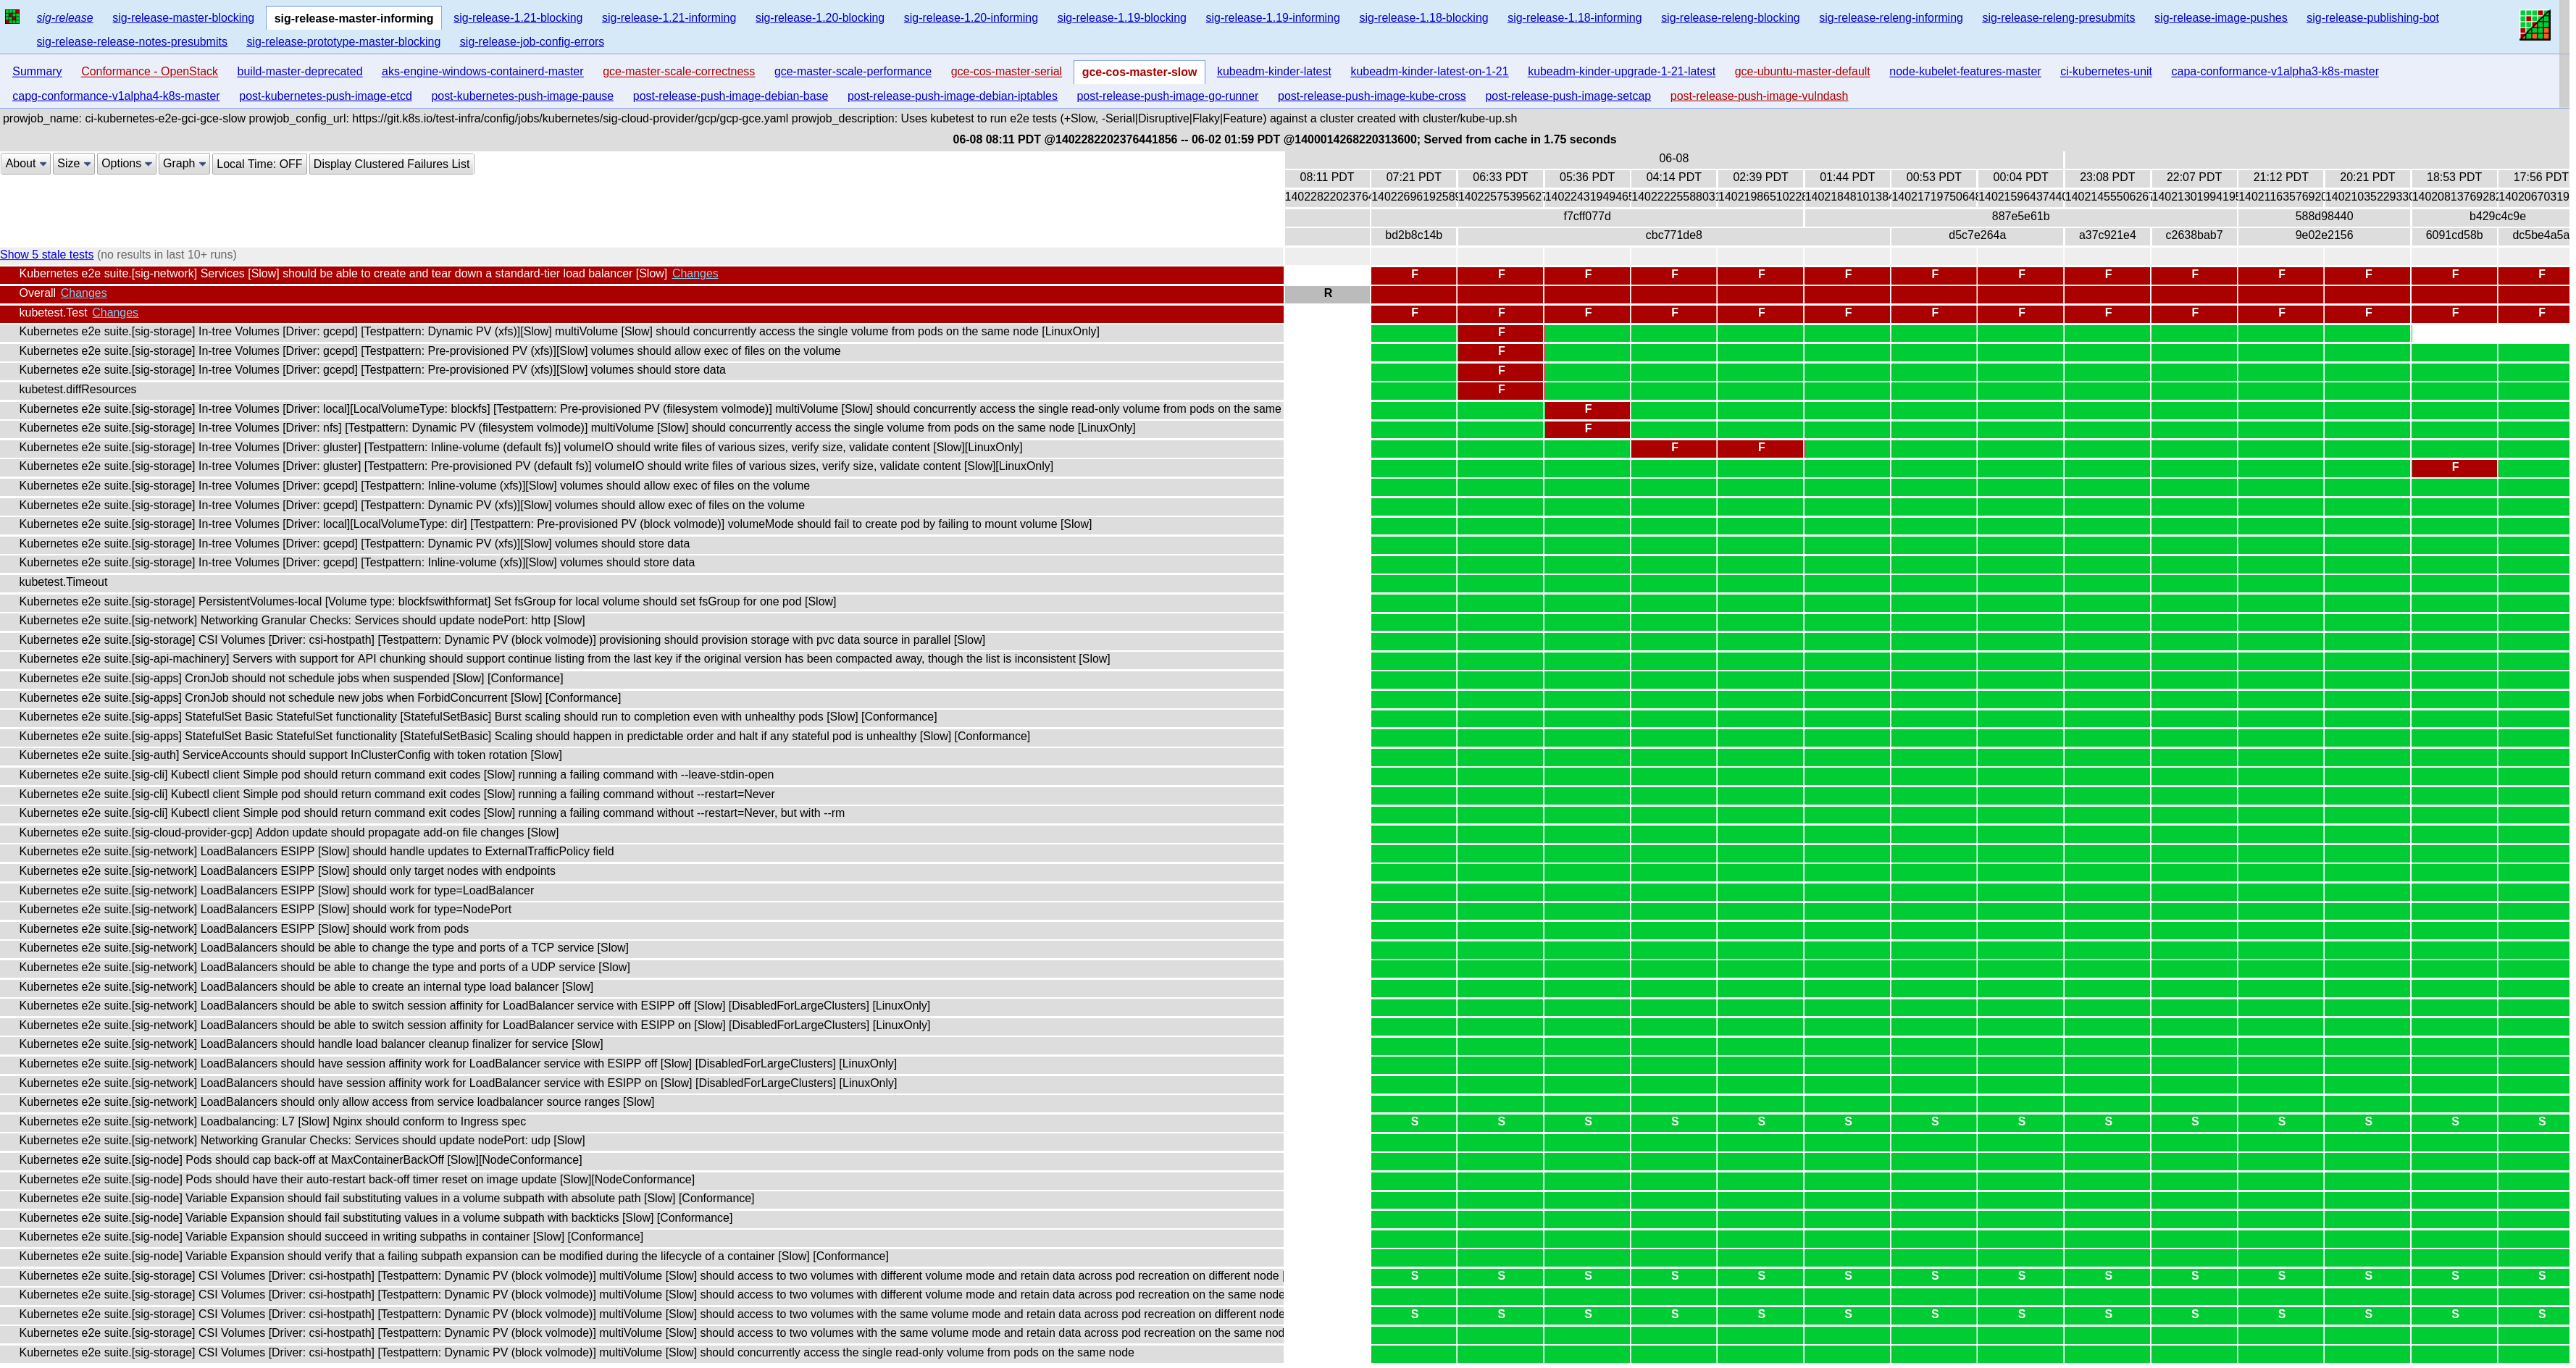Open the Graph dropdown
2576x1368 pixels.
point(184,164)
